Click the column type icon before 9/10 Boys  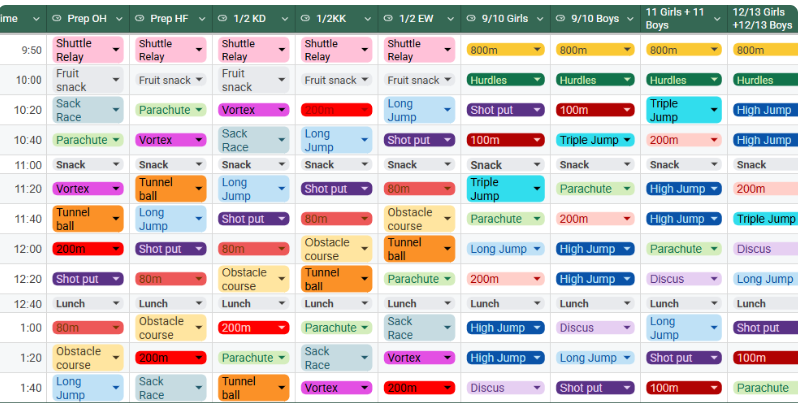coord(560,19)
